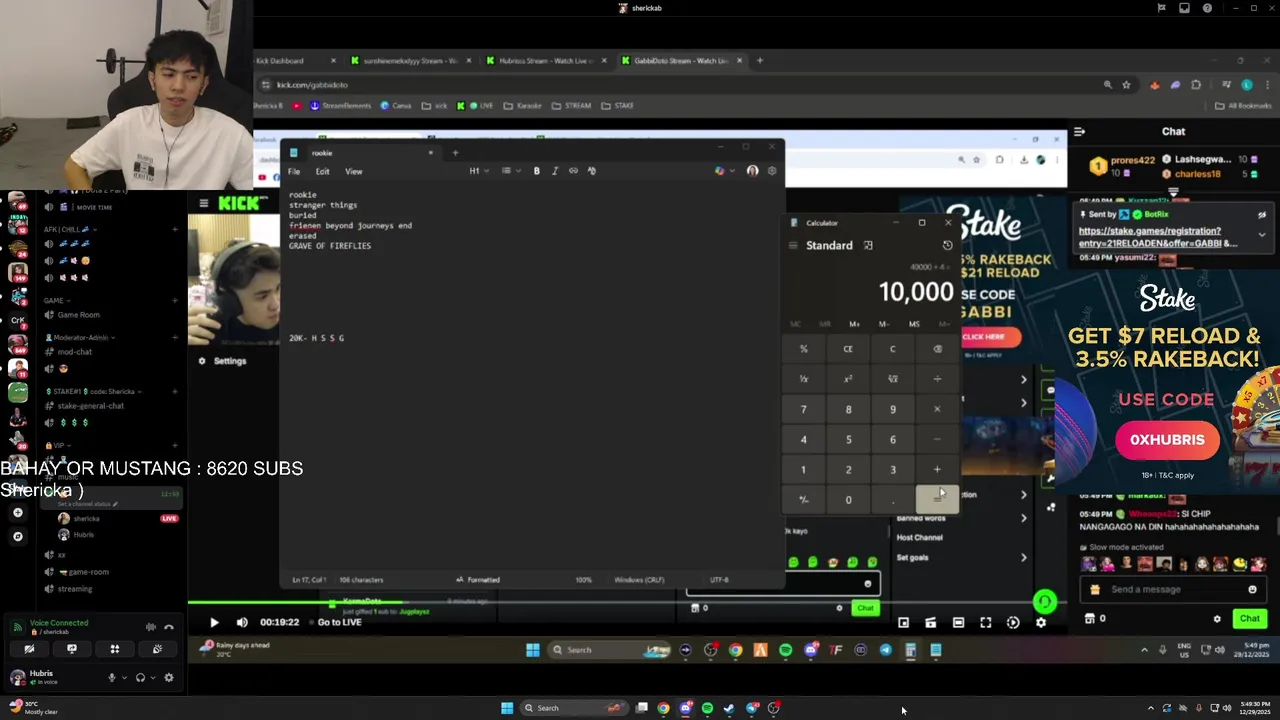Screen dimensions: 1280x720
Task: Collapse the Moderator-Admin category in Discord
Action: pyautogui.click(x=80, y=338)
